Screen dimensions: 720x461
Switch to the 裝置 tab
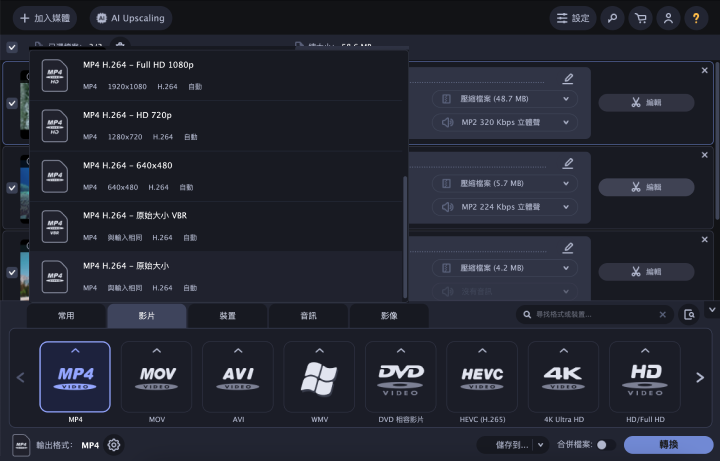228,315
